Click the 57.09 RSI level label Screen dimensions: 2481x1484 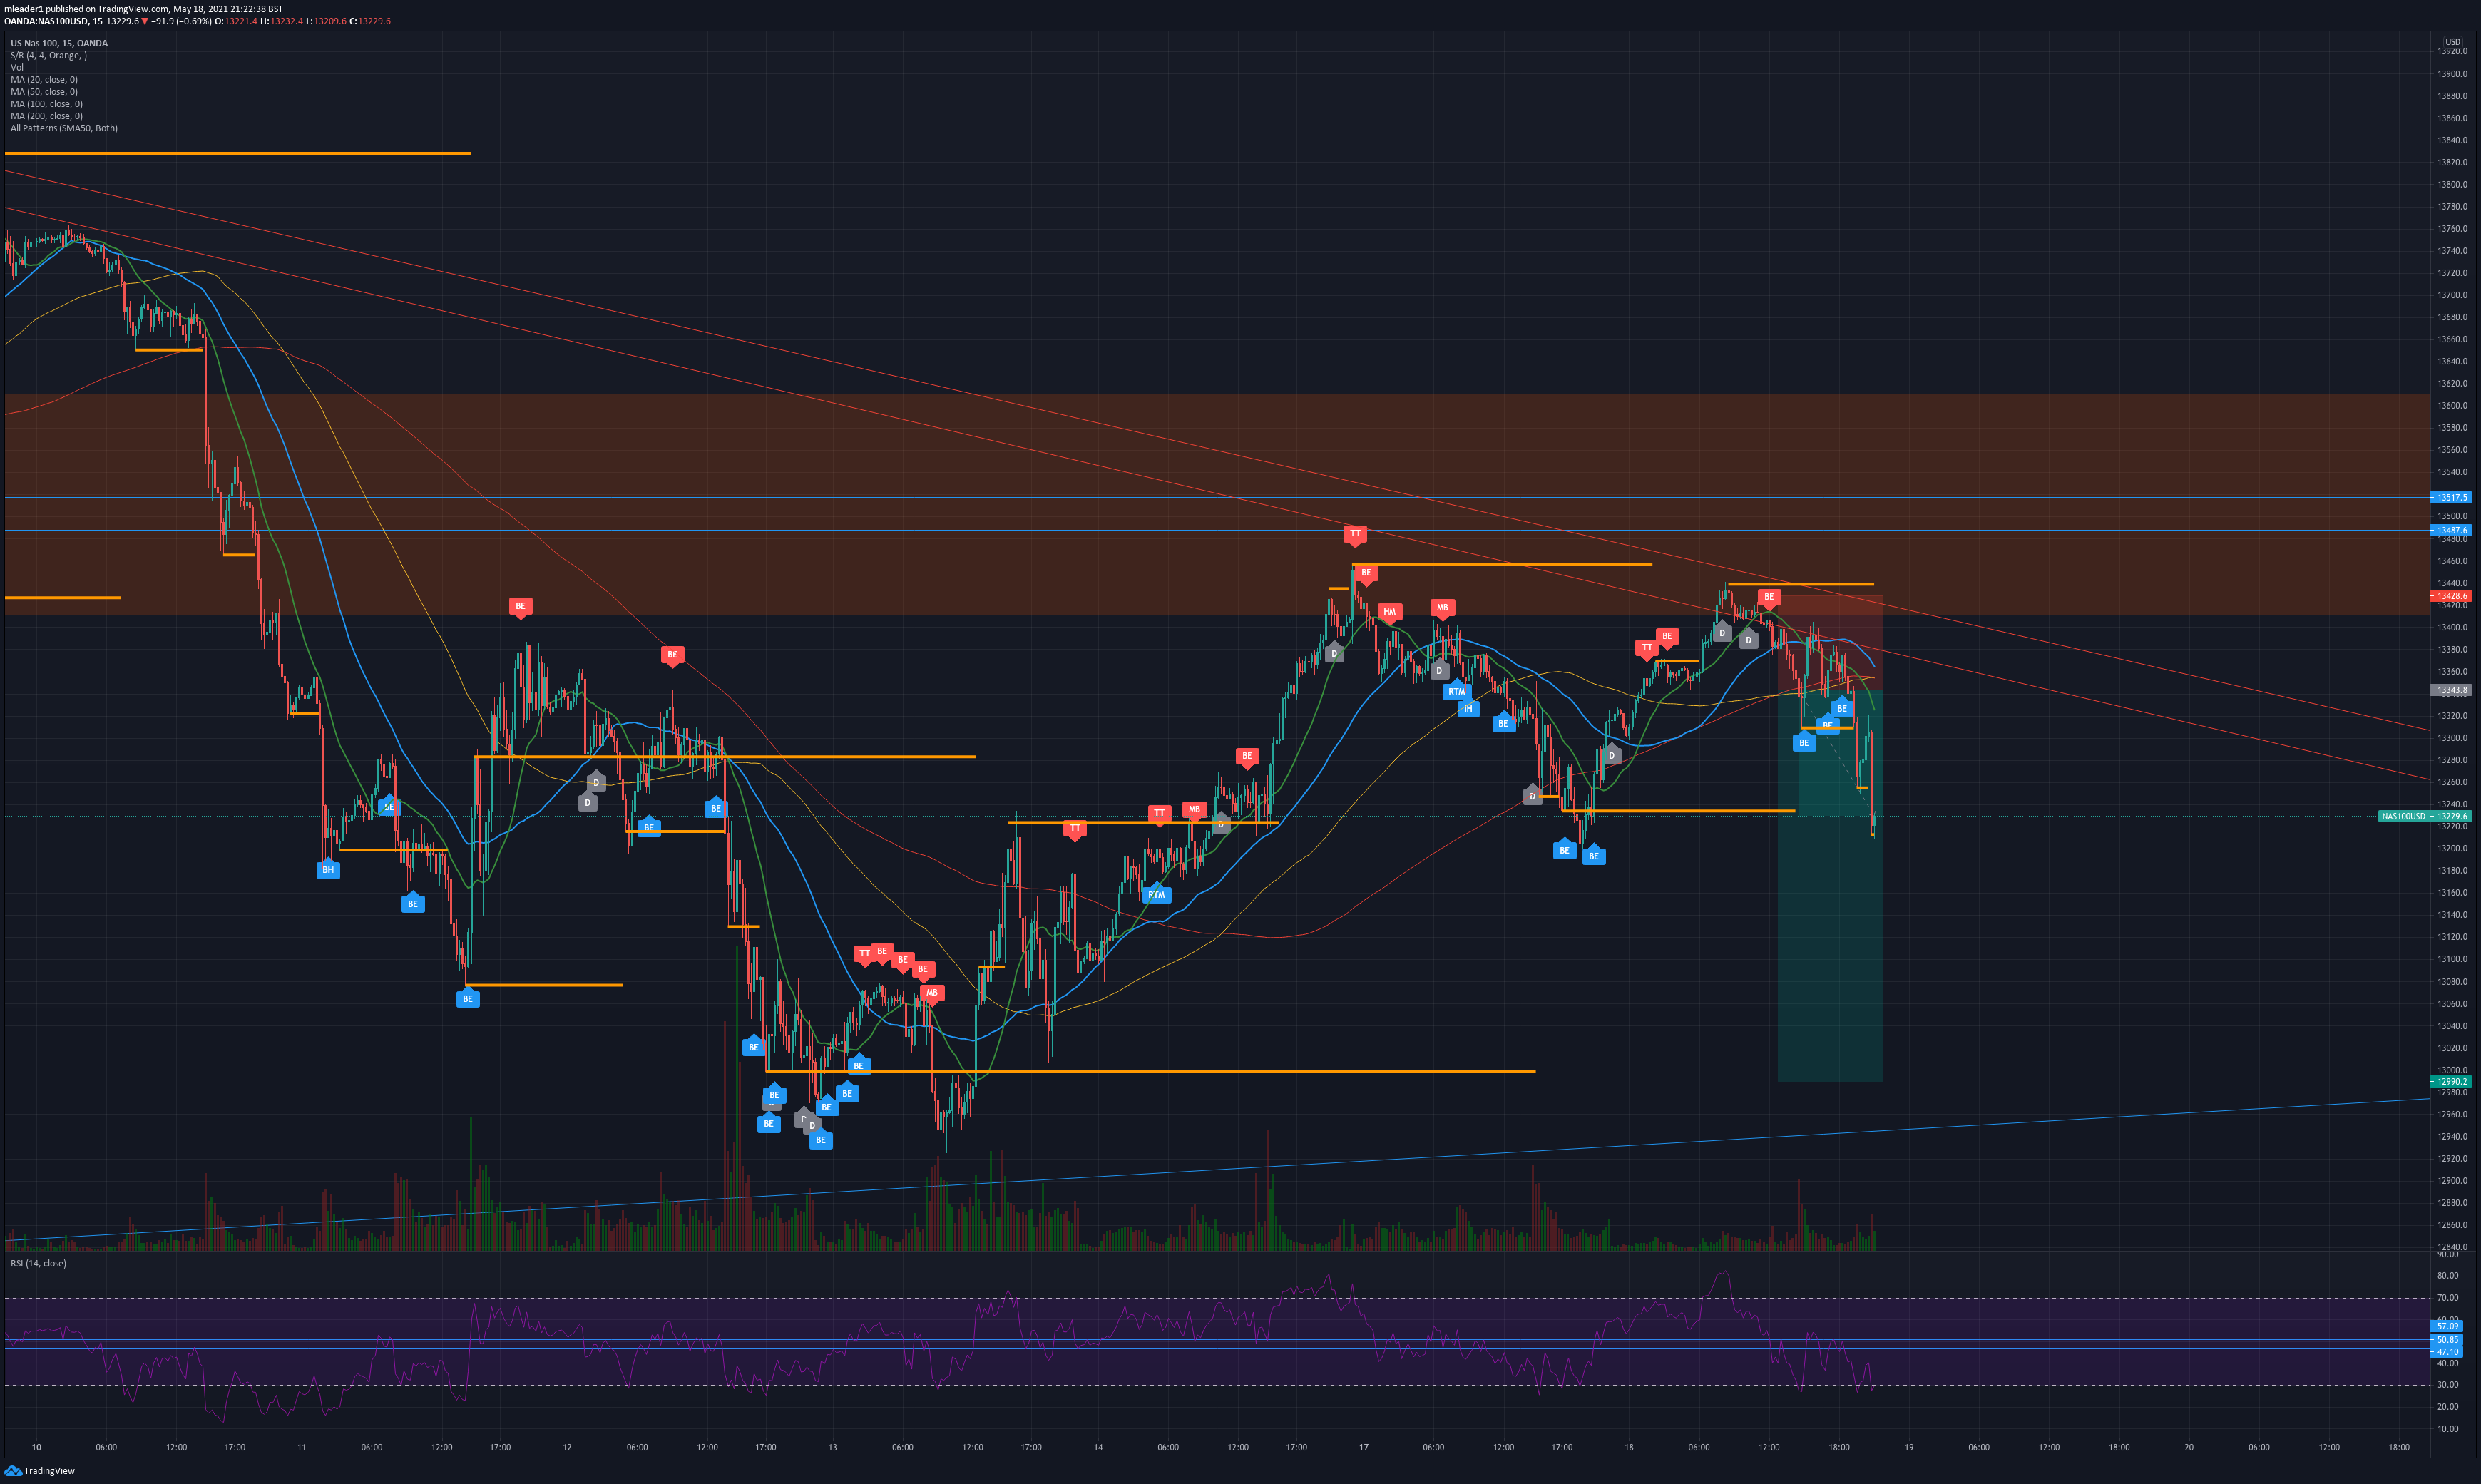[x=2448, y=1326]
